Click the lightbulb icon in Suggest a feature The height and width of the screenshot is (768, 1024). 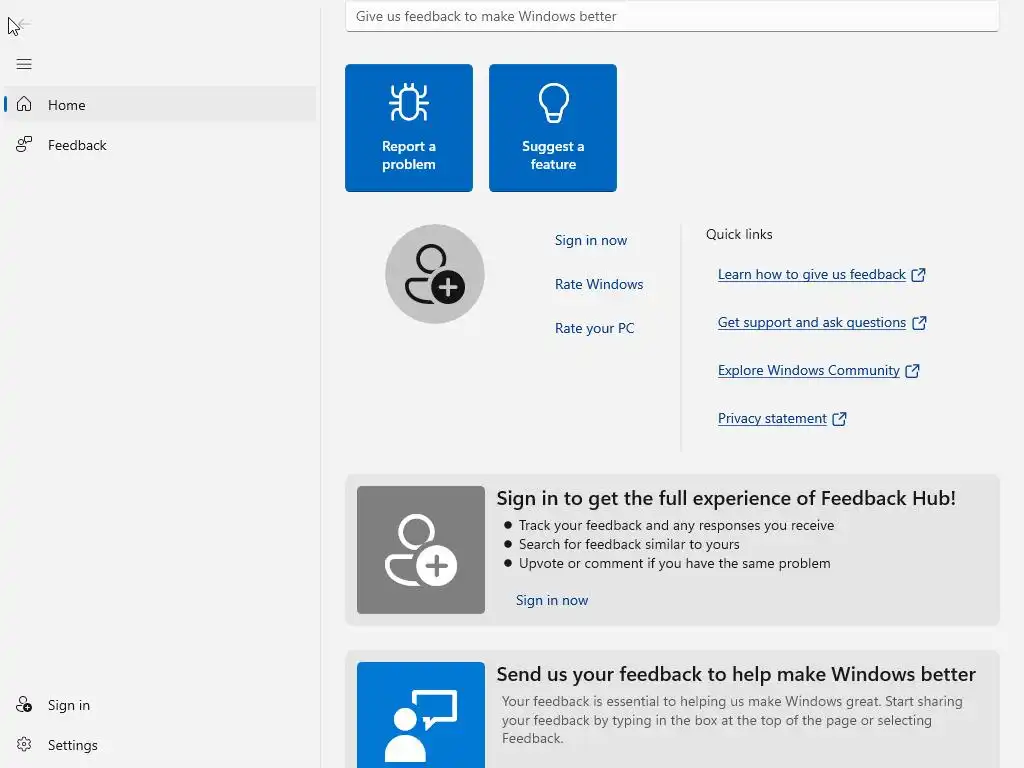pyautogui.click(x=553, y=103)
